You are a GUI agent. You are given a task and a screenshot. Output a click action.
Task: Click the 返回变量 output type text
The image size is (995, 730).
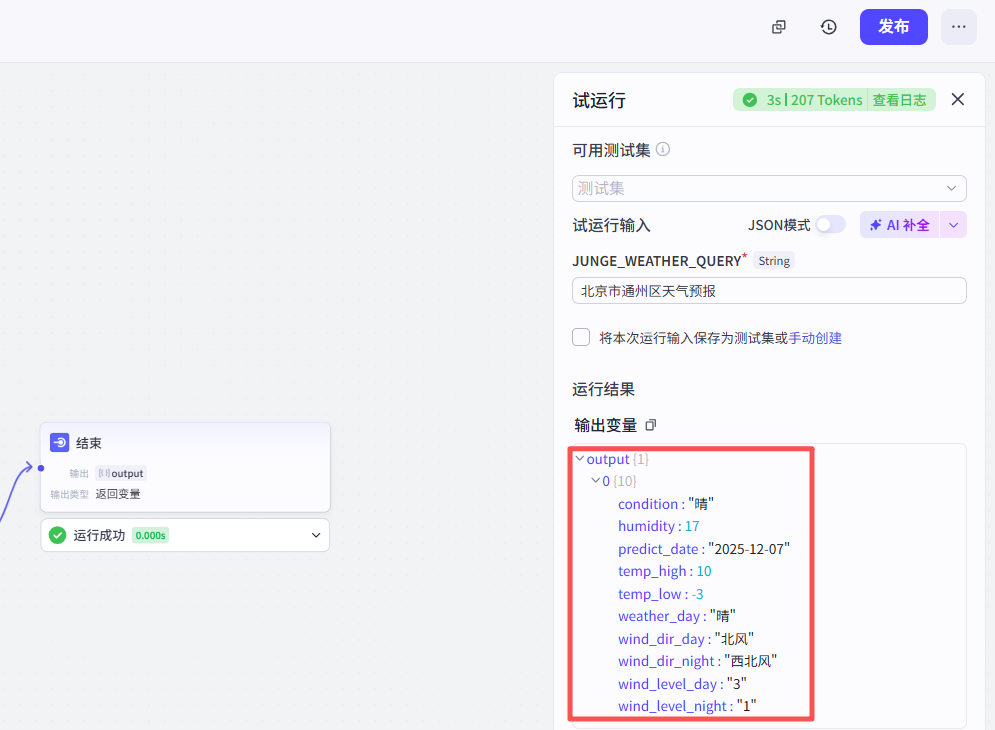pyautogui.click(x=118, y=494)
